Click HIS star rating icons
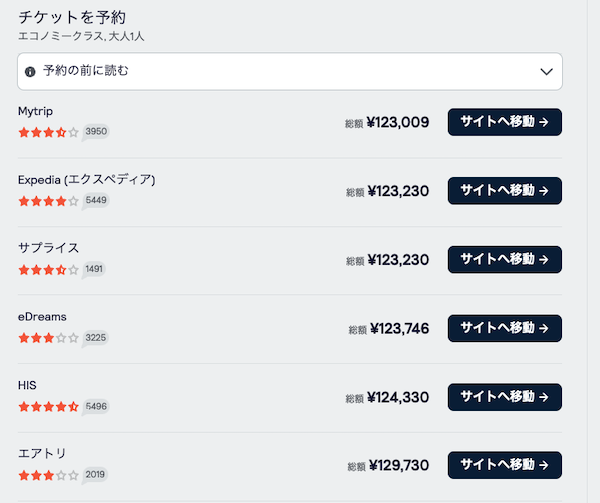The height and width of the screenshot is (503, 600). [48, 407]
